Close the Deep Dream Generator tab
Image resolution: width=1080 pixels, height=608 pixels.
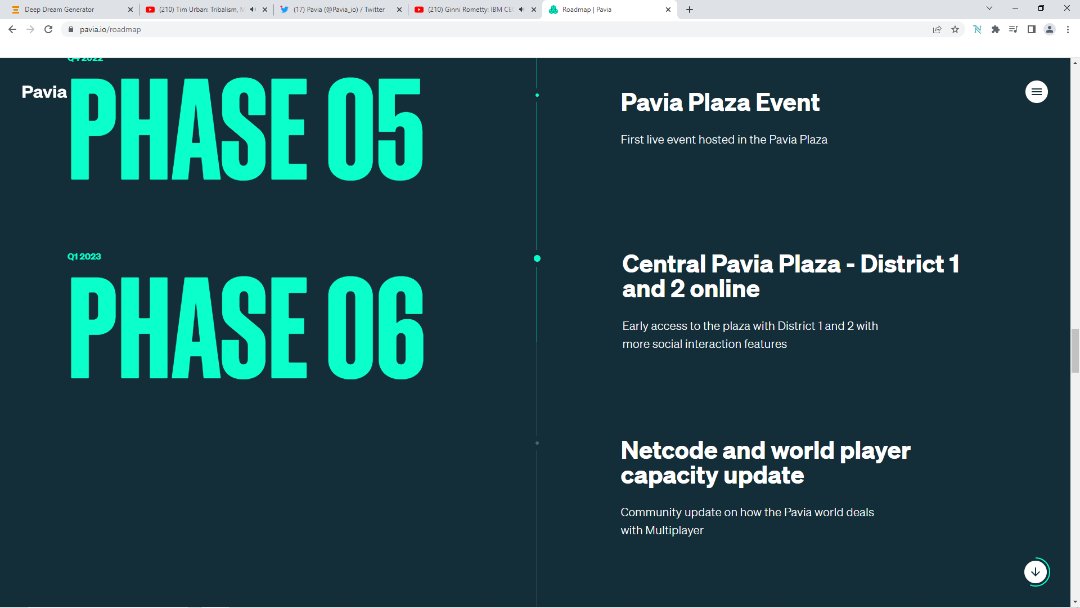coord(130,10)
